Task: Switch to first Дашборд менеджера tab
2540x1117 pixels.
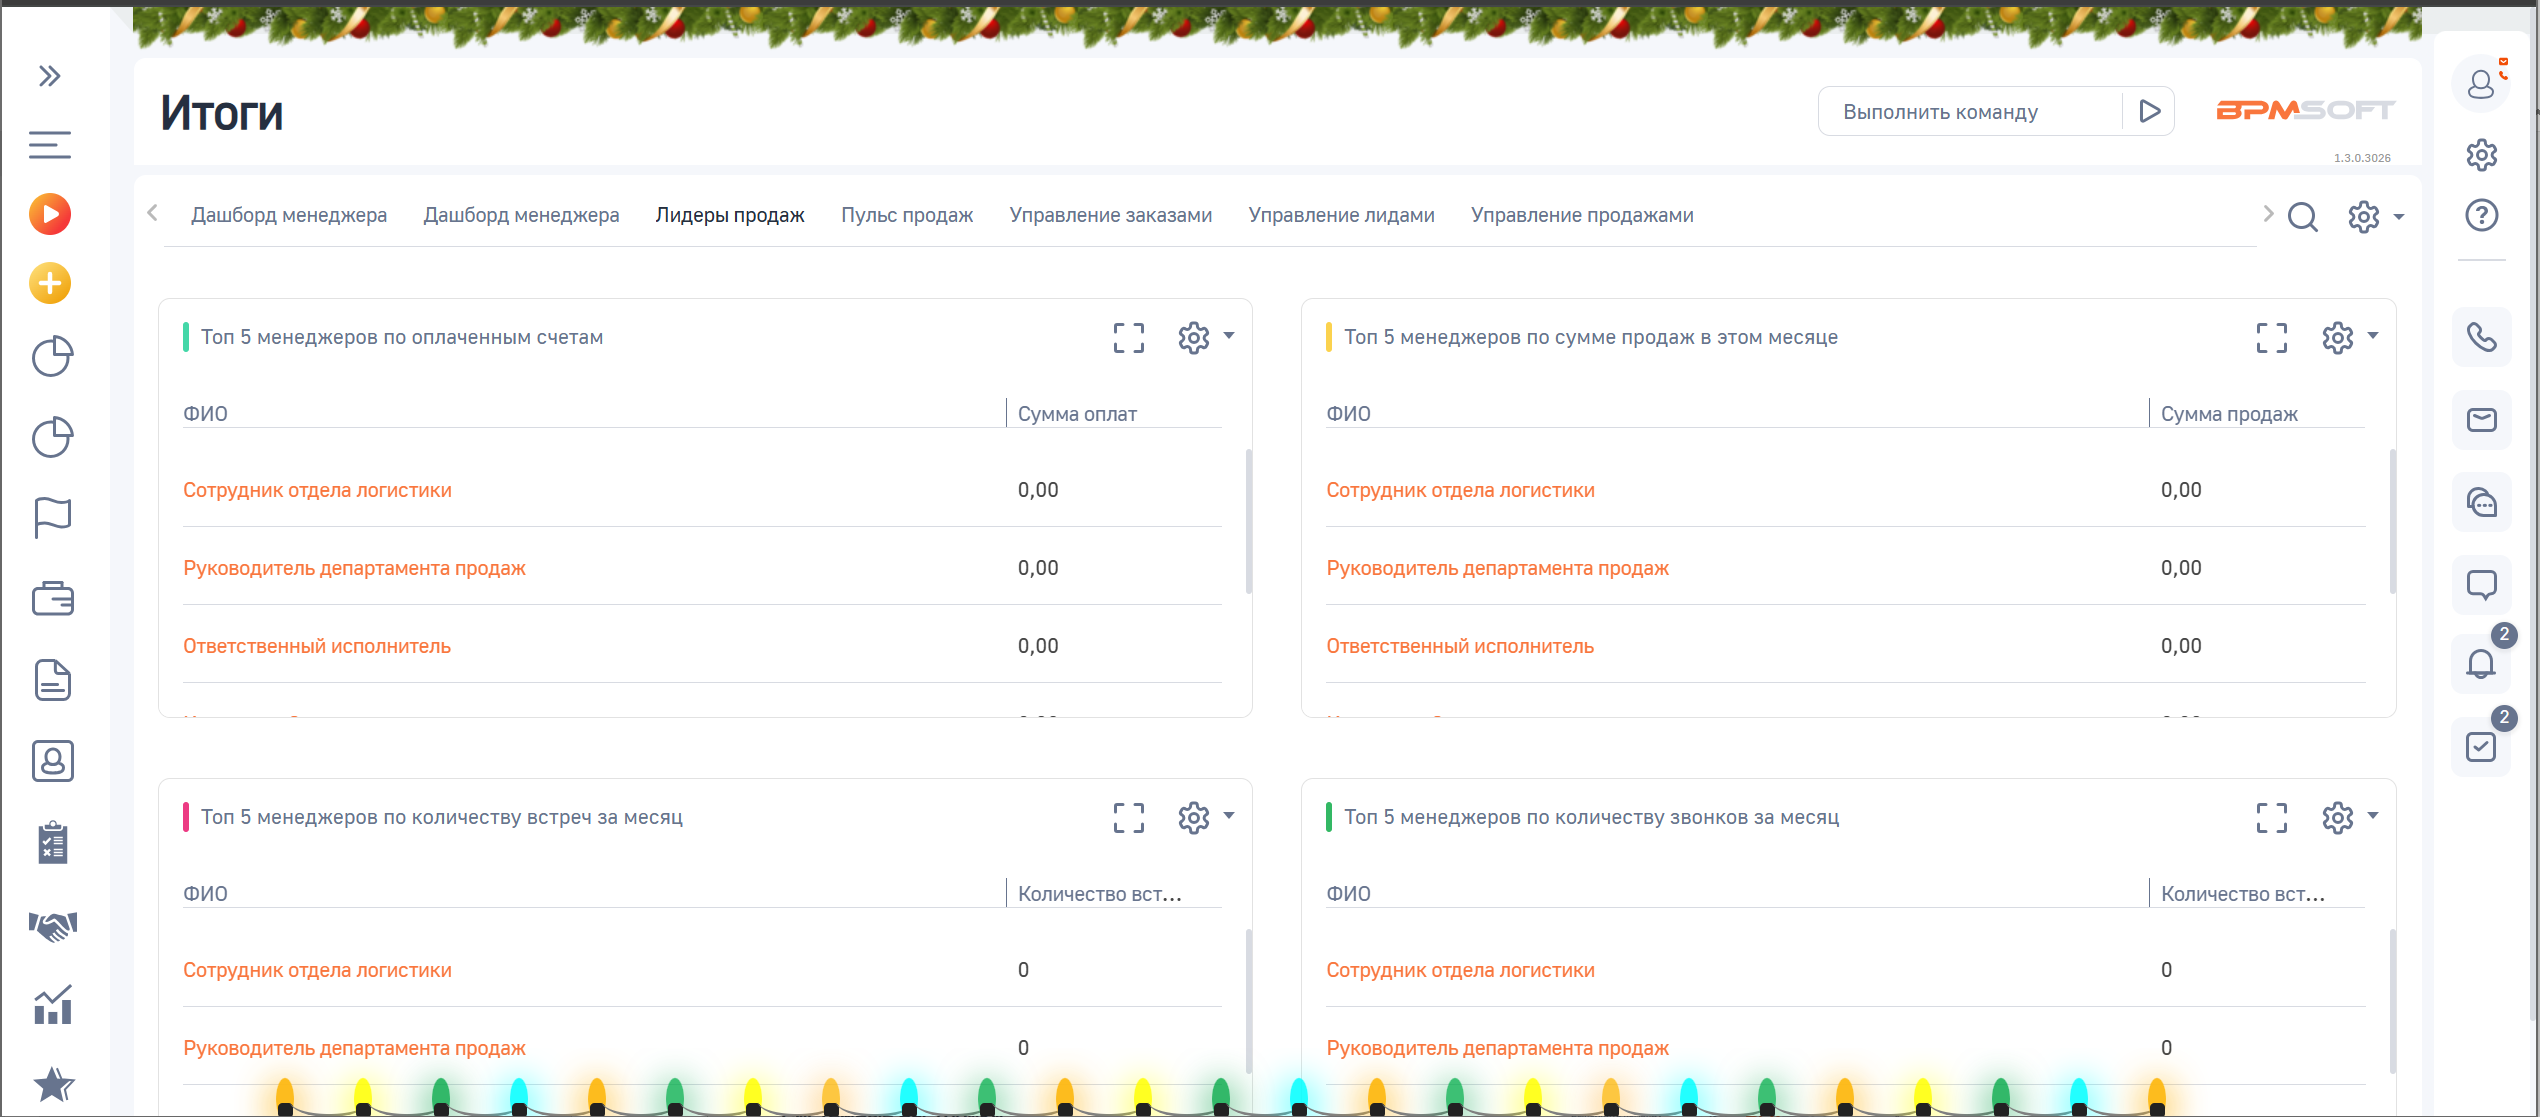Action: pyautogui.click(x=289, y=215)
